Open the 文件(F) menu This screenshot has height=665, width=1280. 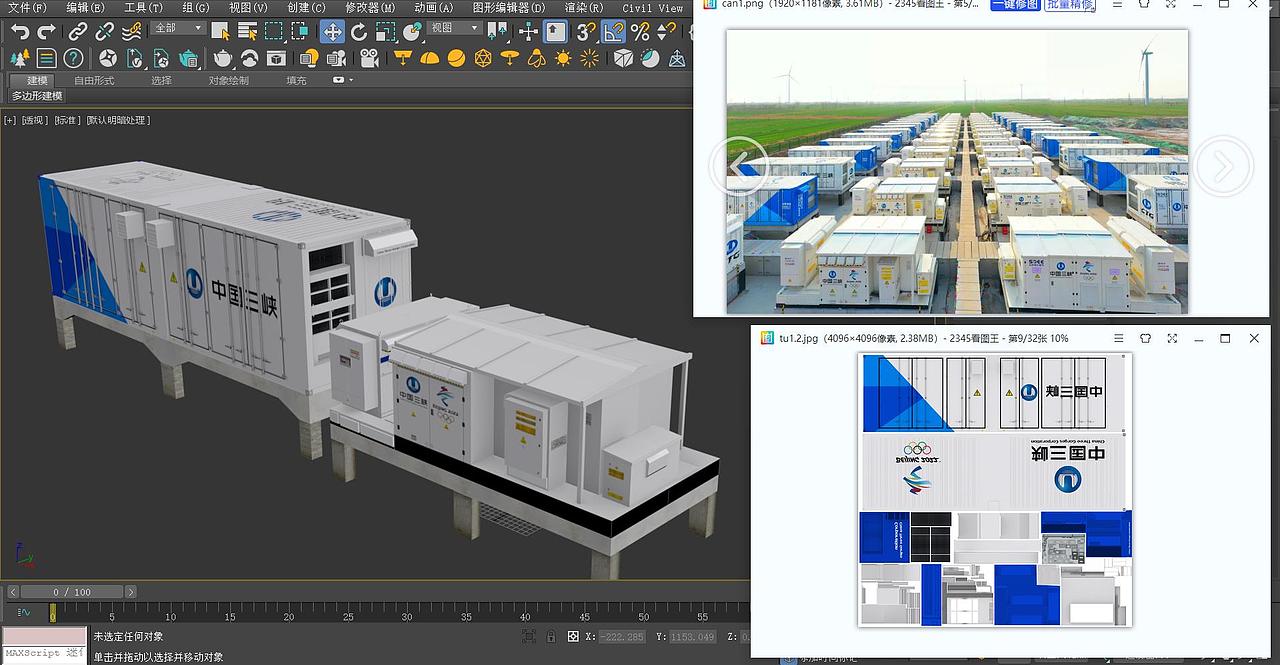(27, 8)
